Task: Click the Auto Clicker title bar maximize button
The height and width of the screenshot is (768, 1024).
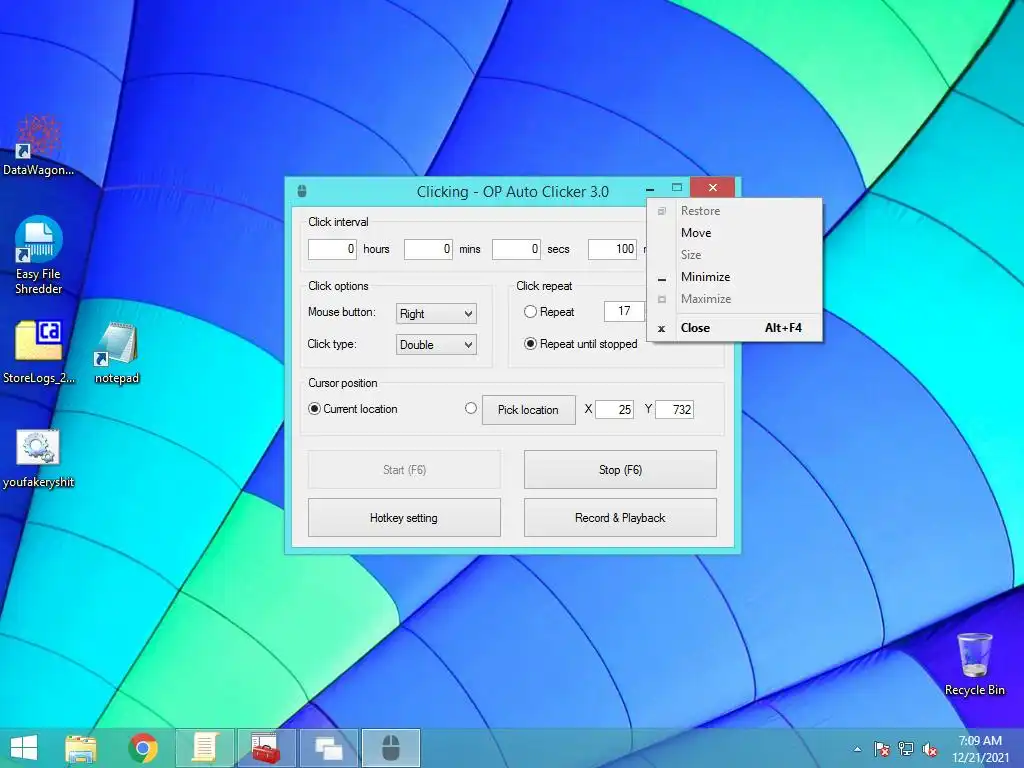Action: pyautogui.click(x=677, y=187)
